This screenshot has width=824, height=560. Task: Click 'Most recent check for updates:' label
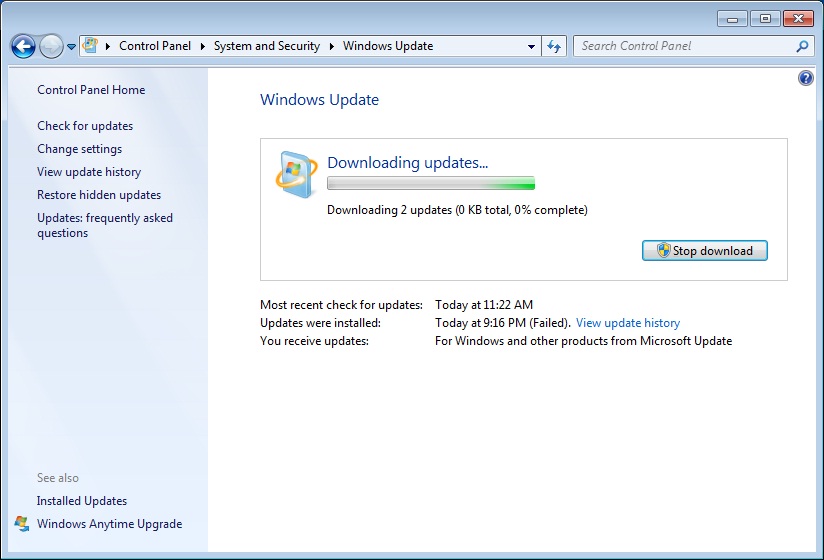coord(341,305)
